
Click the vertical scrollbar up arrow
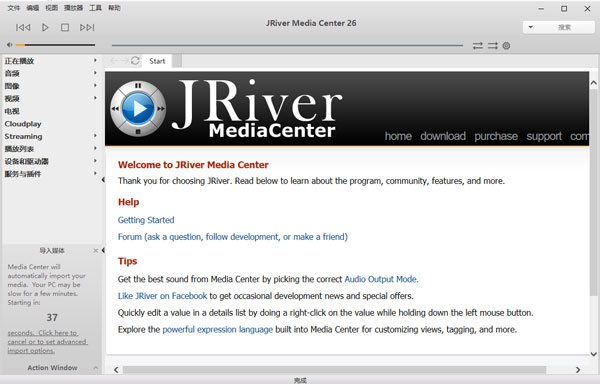[x=593, y=83]
